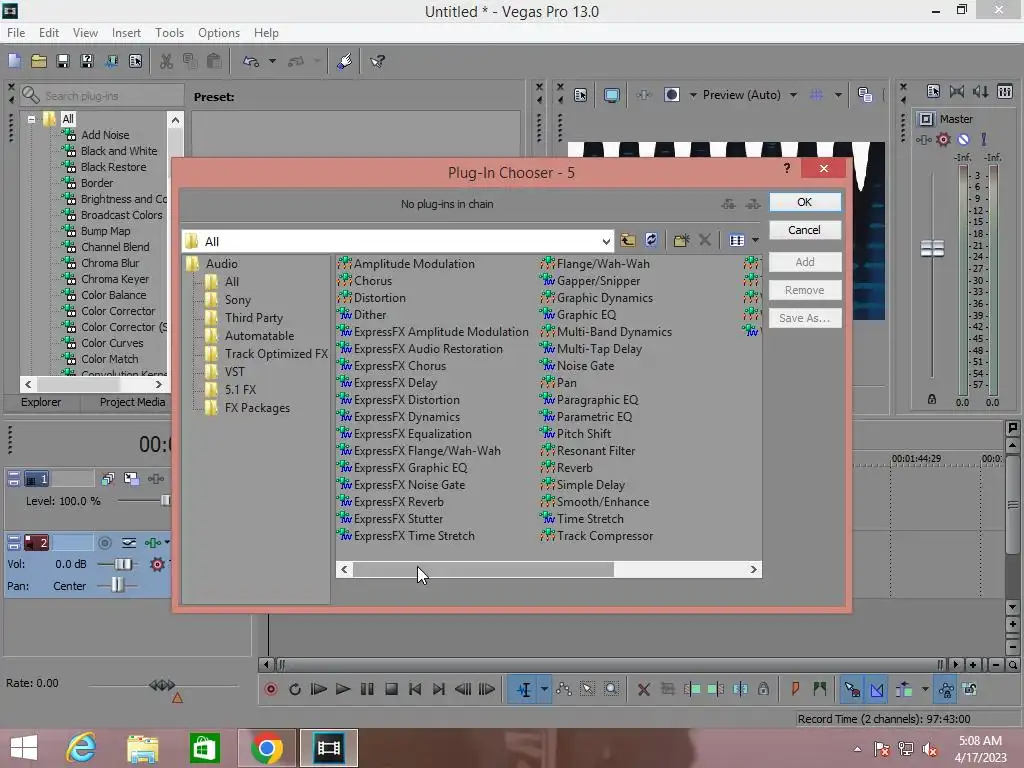1024x768 pixels.
Task: Go to end with transport button
Action: click(439, 689)
